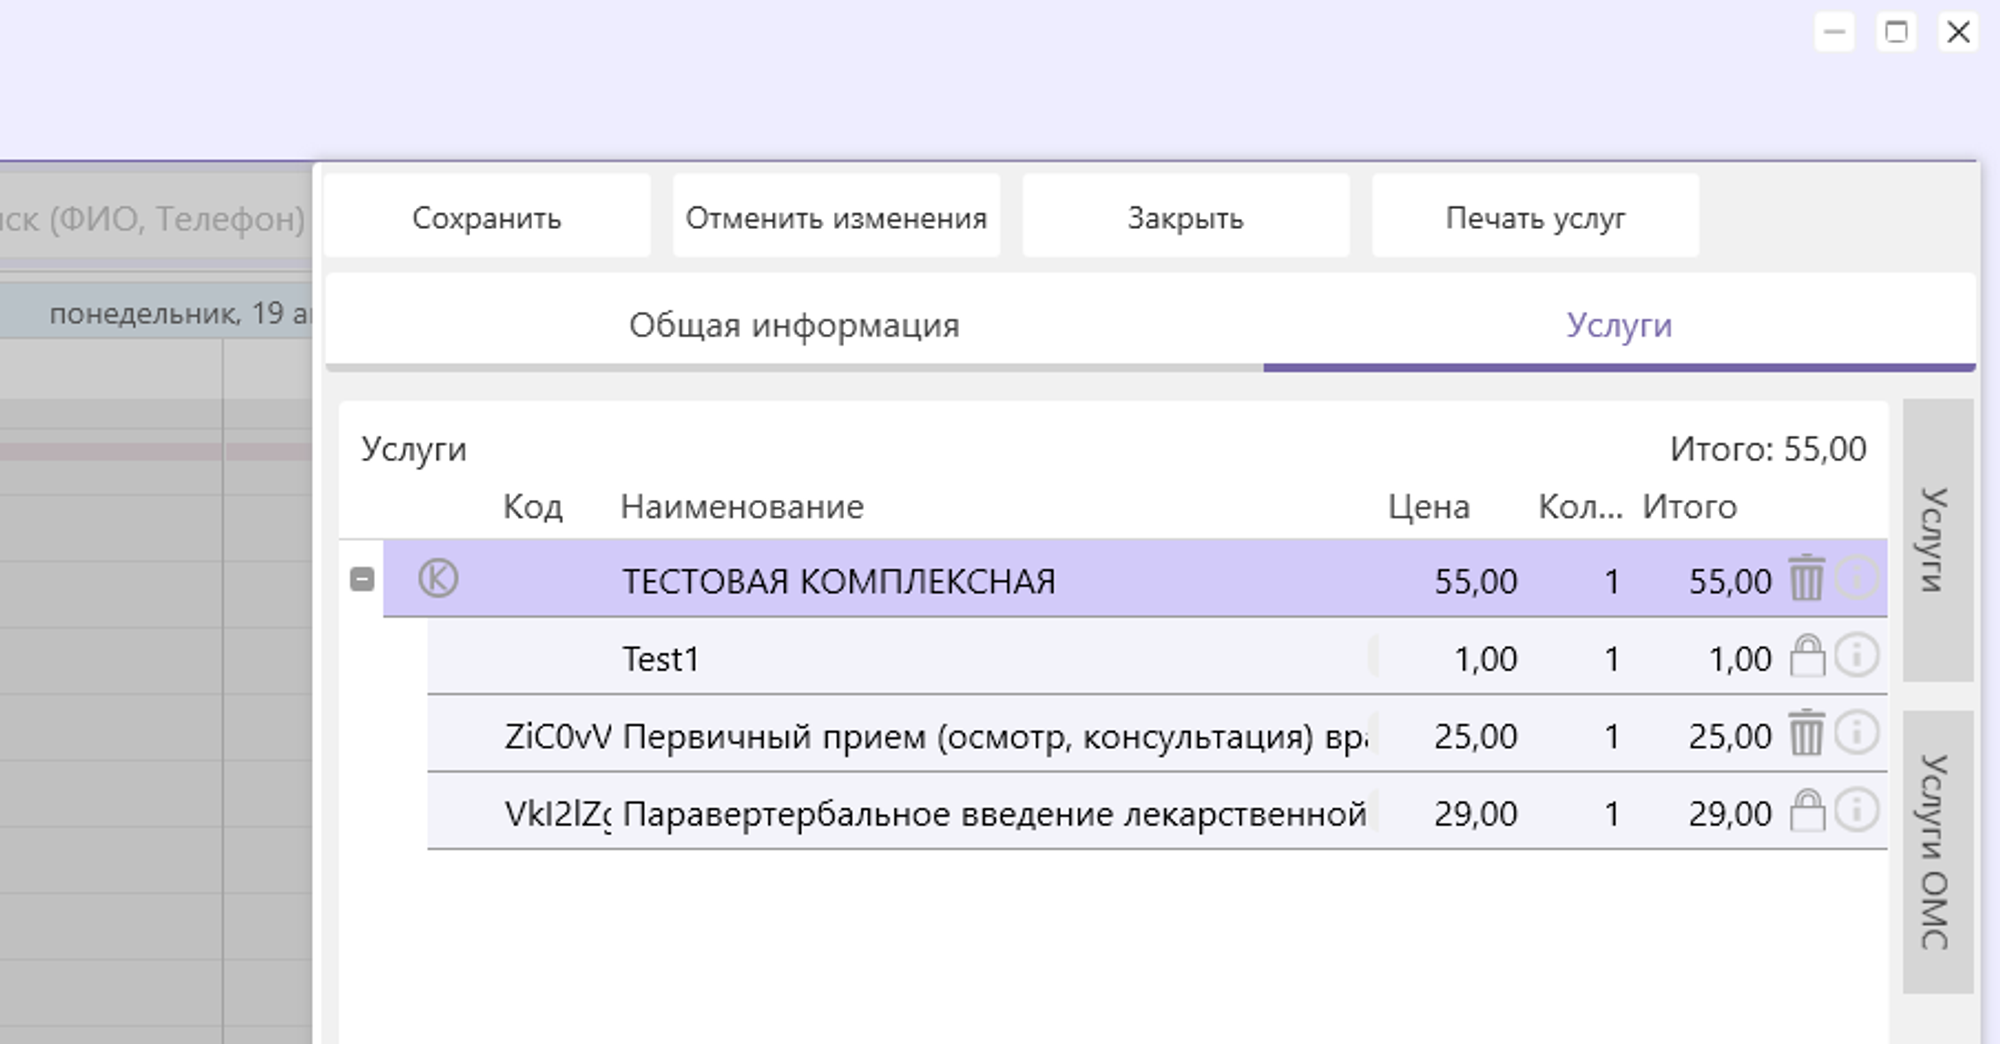The image size is (2000, 1044).
Task: Click the Наименование column header
Action: coord(742,507)
